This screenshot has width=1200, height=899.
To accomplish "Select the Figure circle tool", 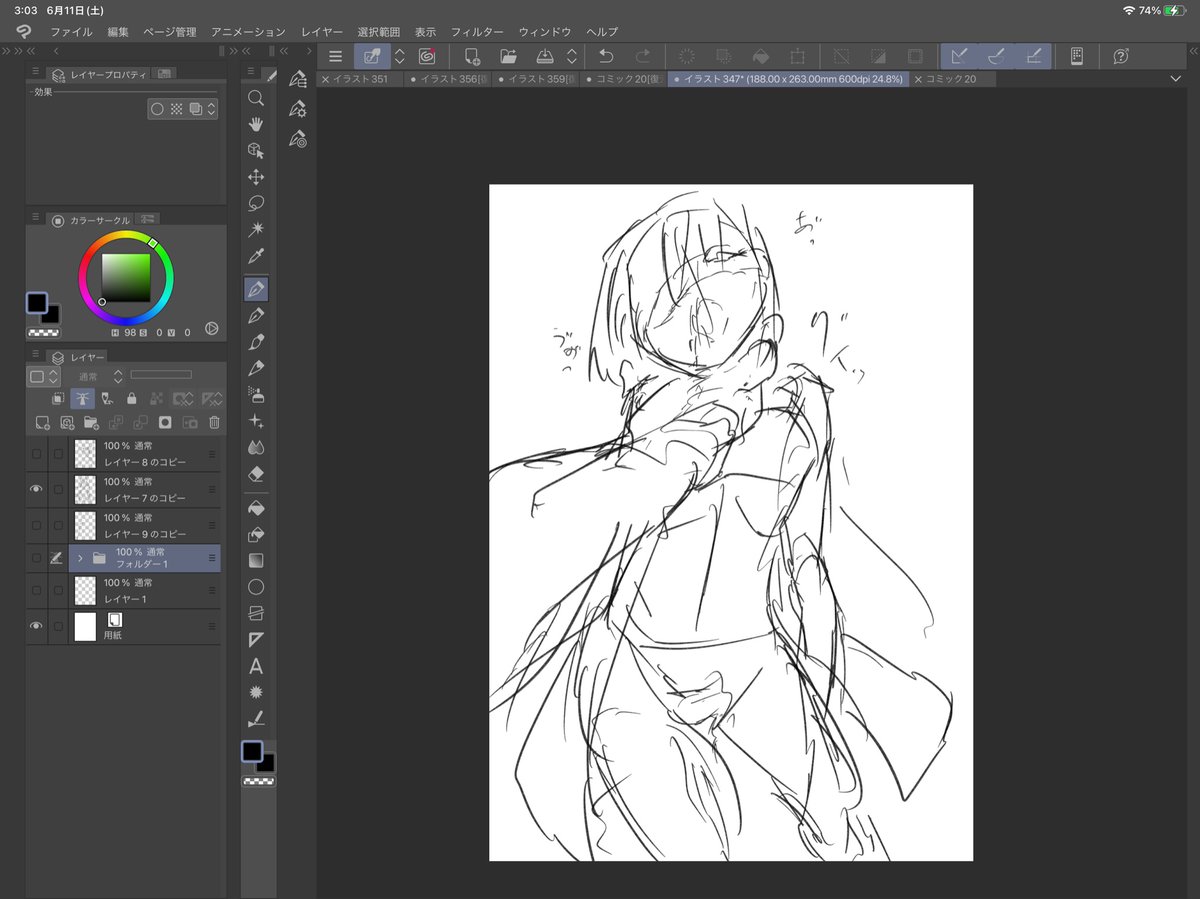I will (256, 587).
